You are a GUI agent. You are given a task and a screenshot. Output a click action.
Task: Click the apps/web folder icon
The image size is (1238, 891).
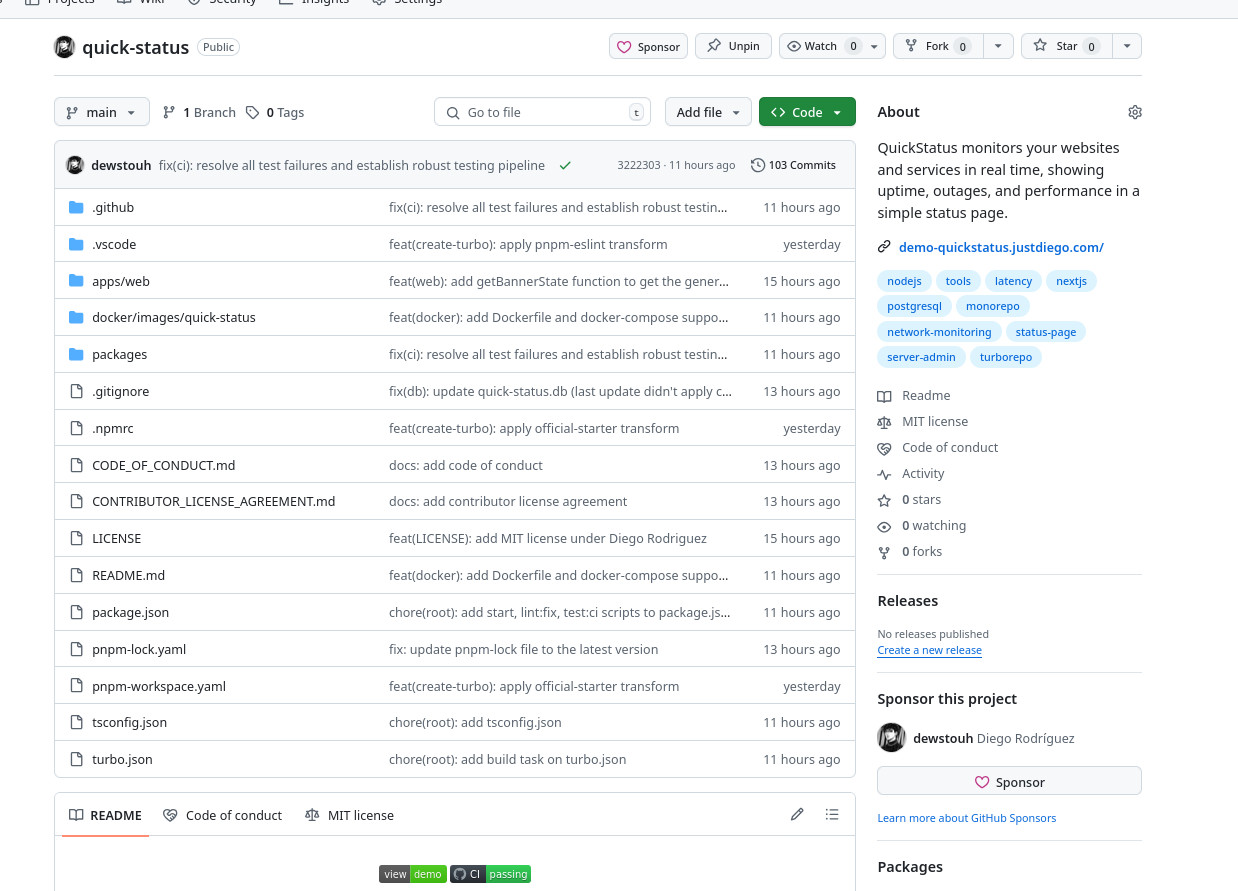[x=76, y=281]
